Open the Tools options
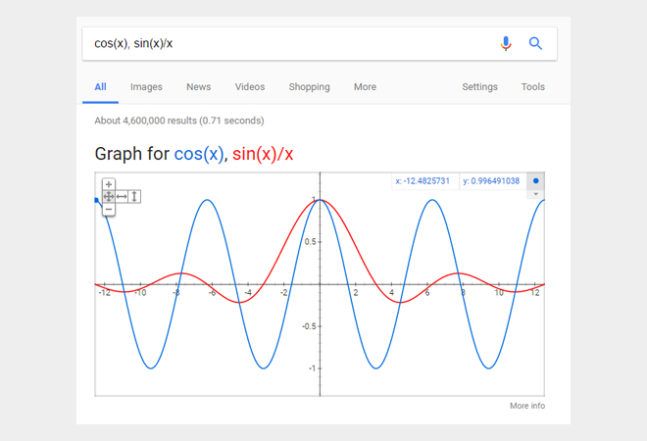 (x=533, y=87)
